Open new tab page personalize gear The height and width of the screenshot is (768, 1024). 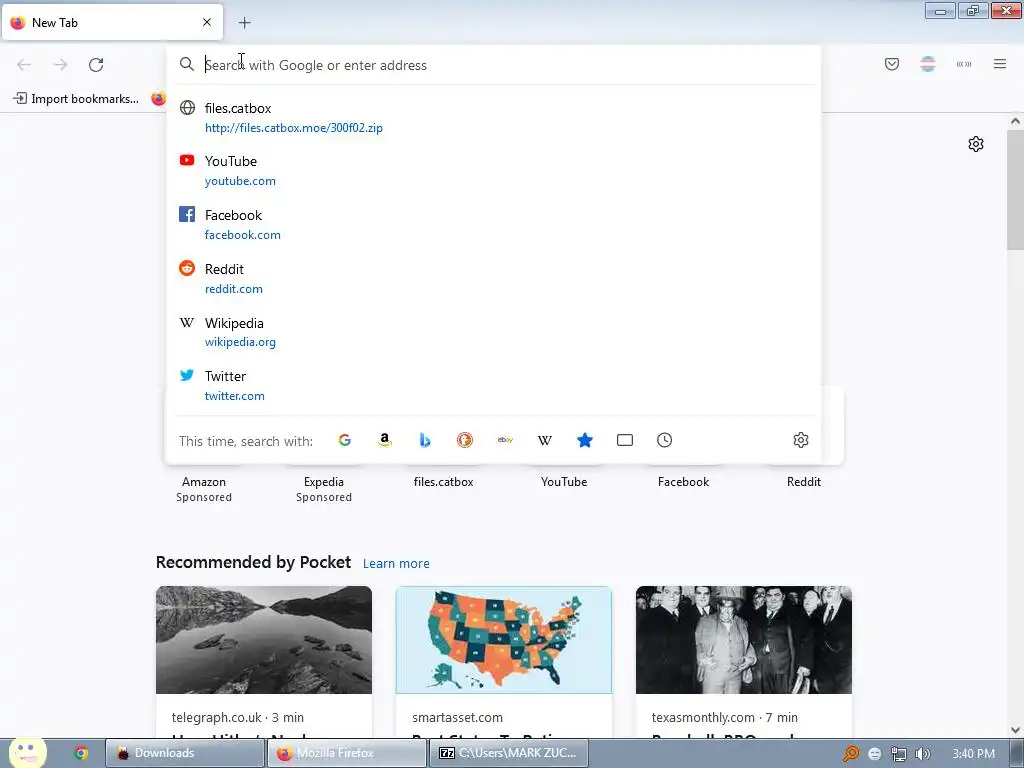[976, 144]
